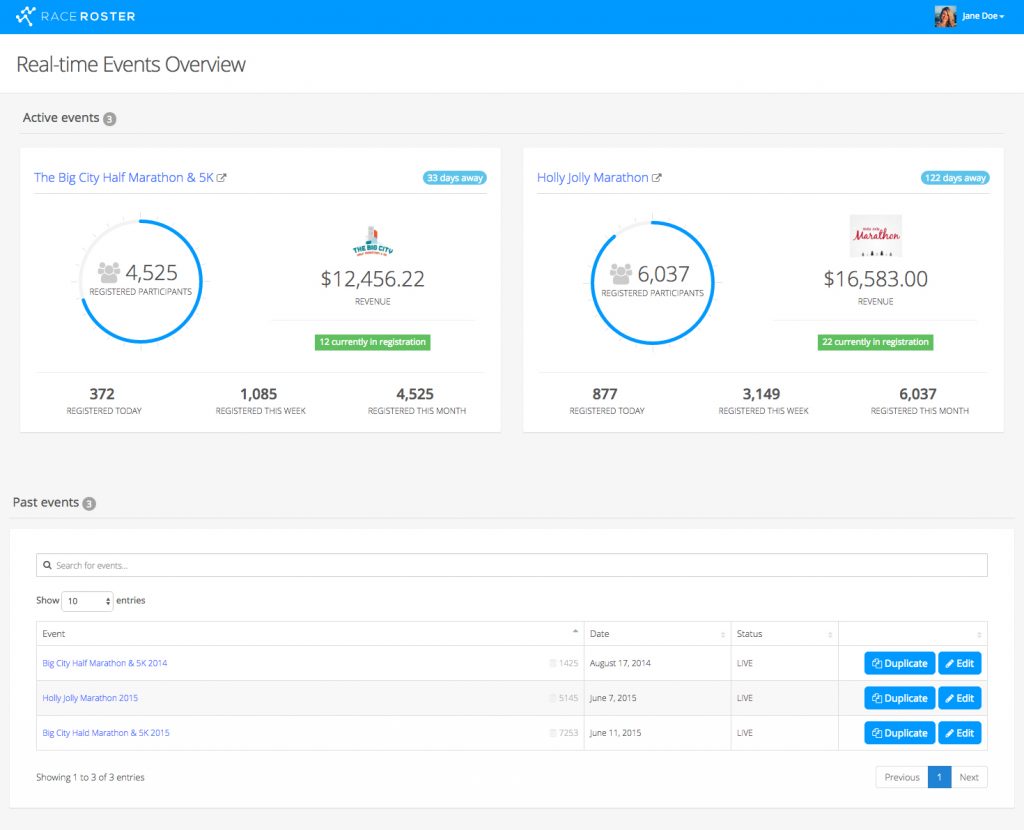This screenshot has height=830, width=1024.
Task: Click The Big City event logo
Action: pyautogui.click(x=372, y=241)
